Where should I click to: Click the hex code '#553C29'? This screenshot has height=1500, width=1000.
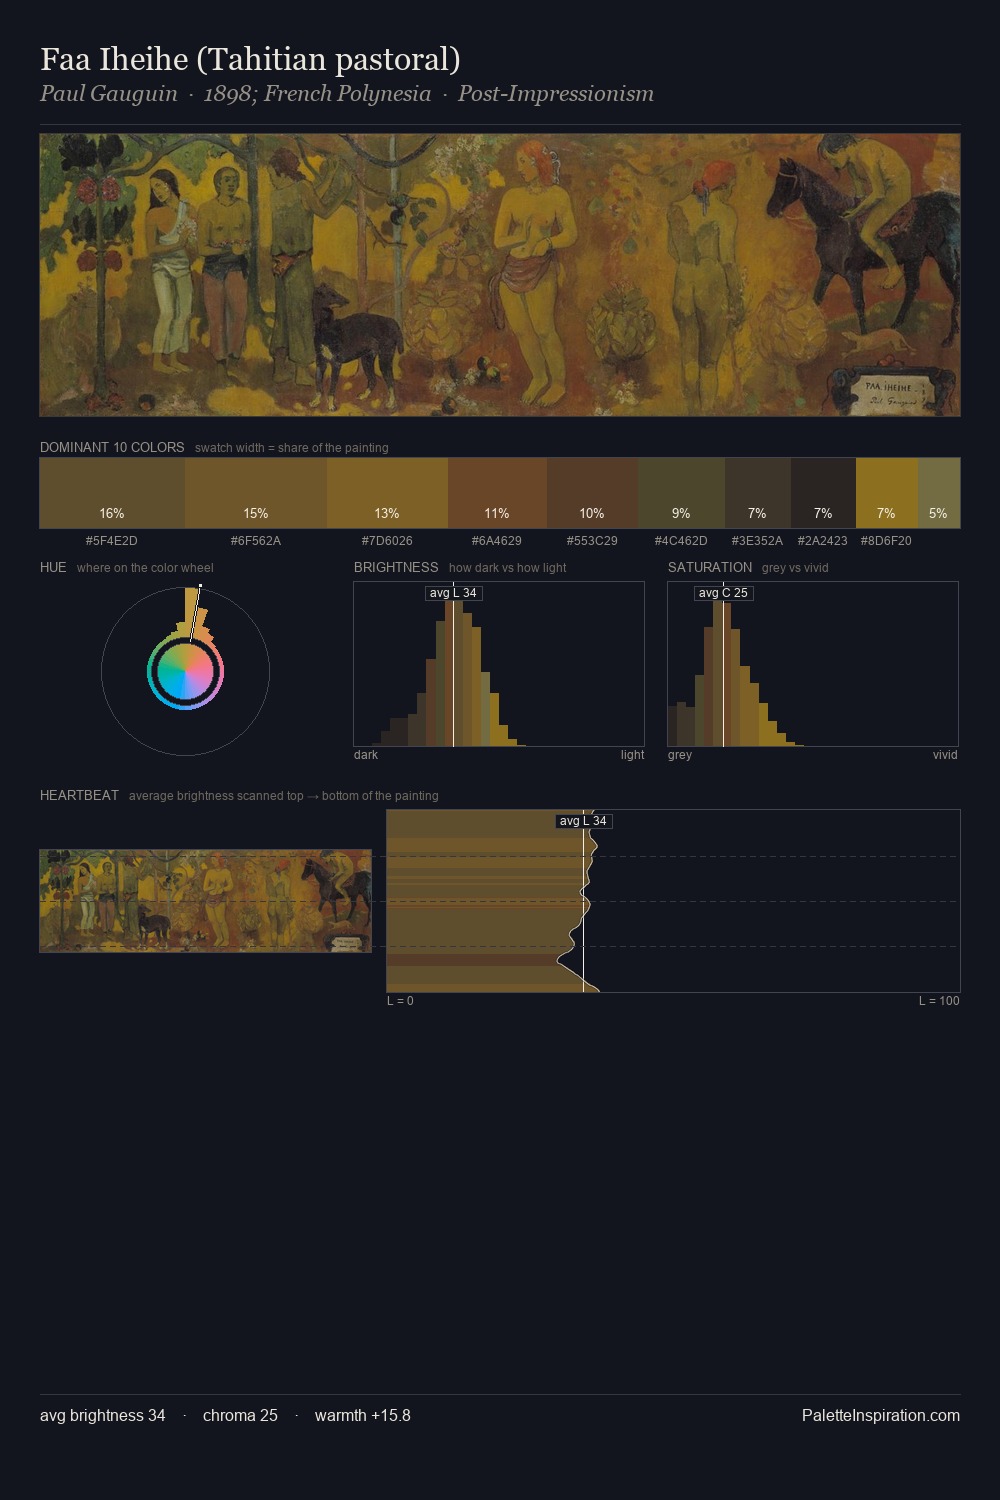pyautogui.click(x=592, y=541)
